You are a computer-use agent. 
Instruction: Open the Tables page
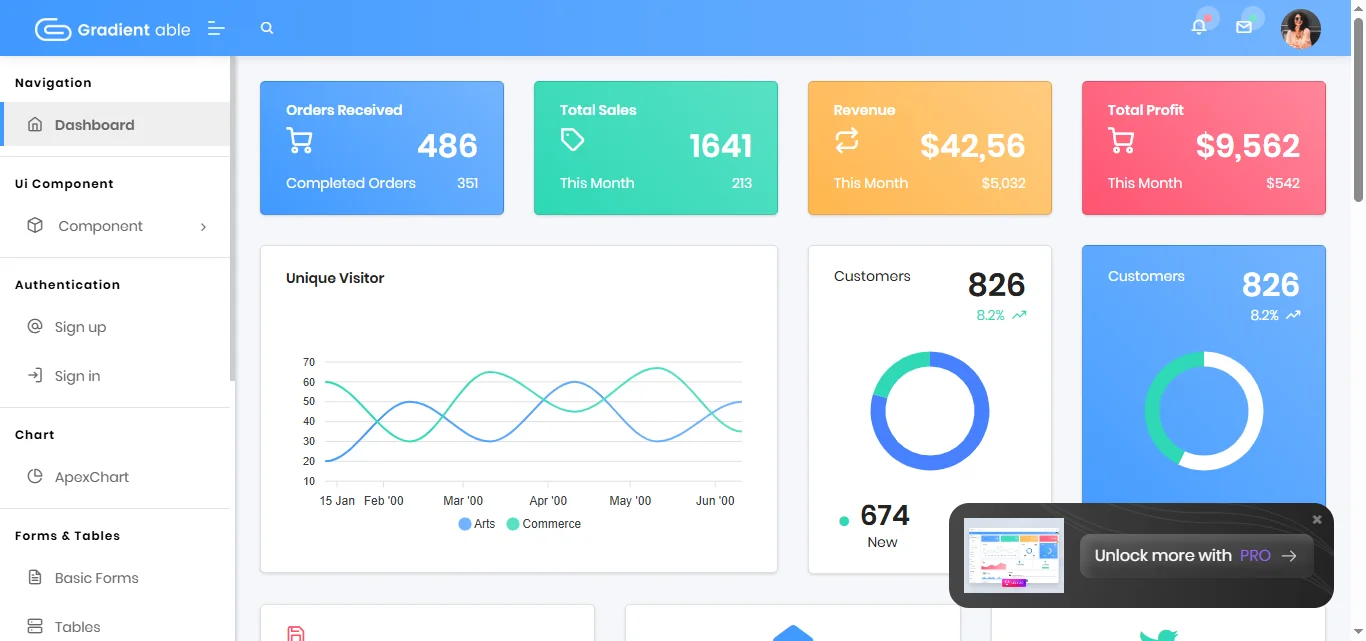pyautogui.click(x=116, y=627)
